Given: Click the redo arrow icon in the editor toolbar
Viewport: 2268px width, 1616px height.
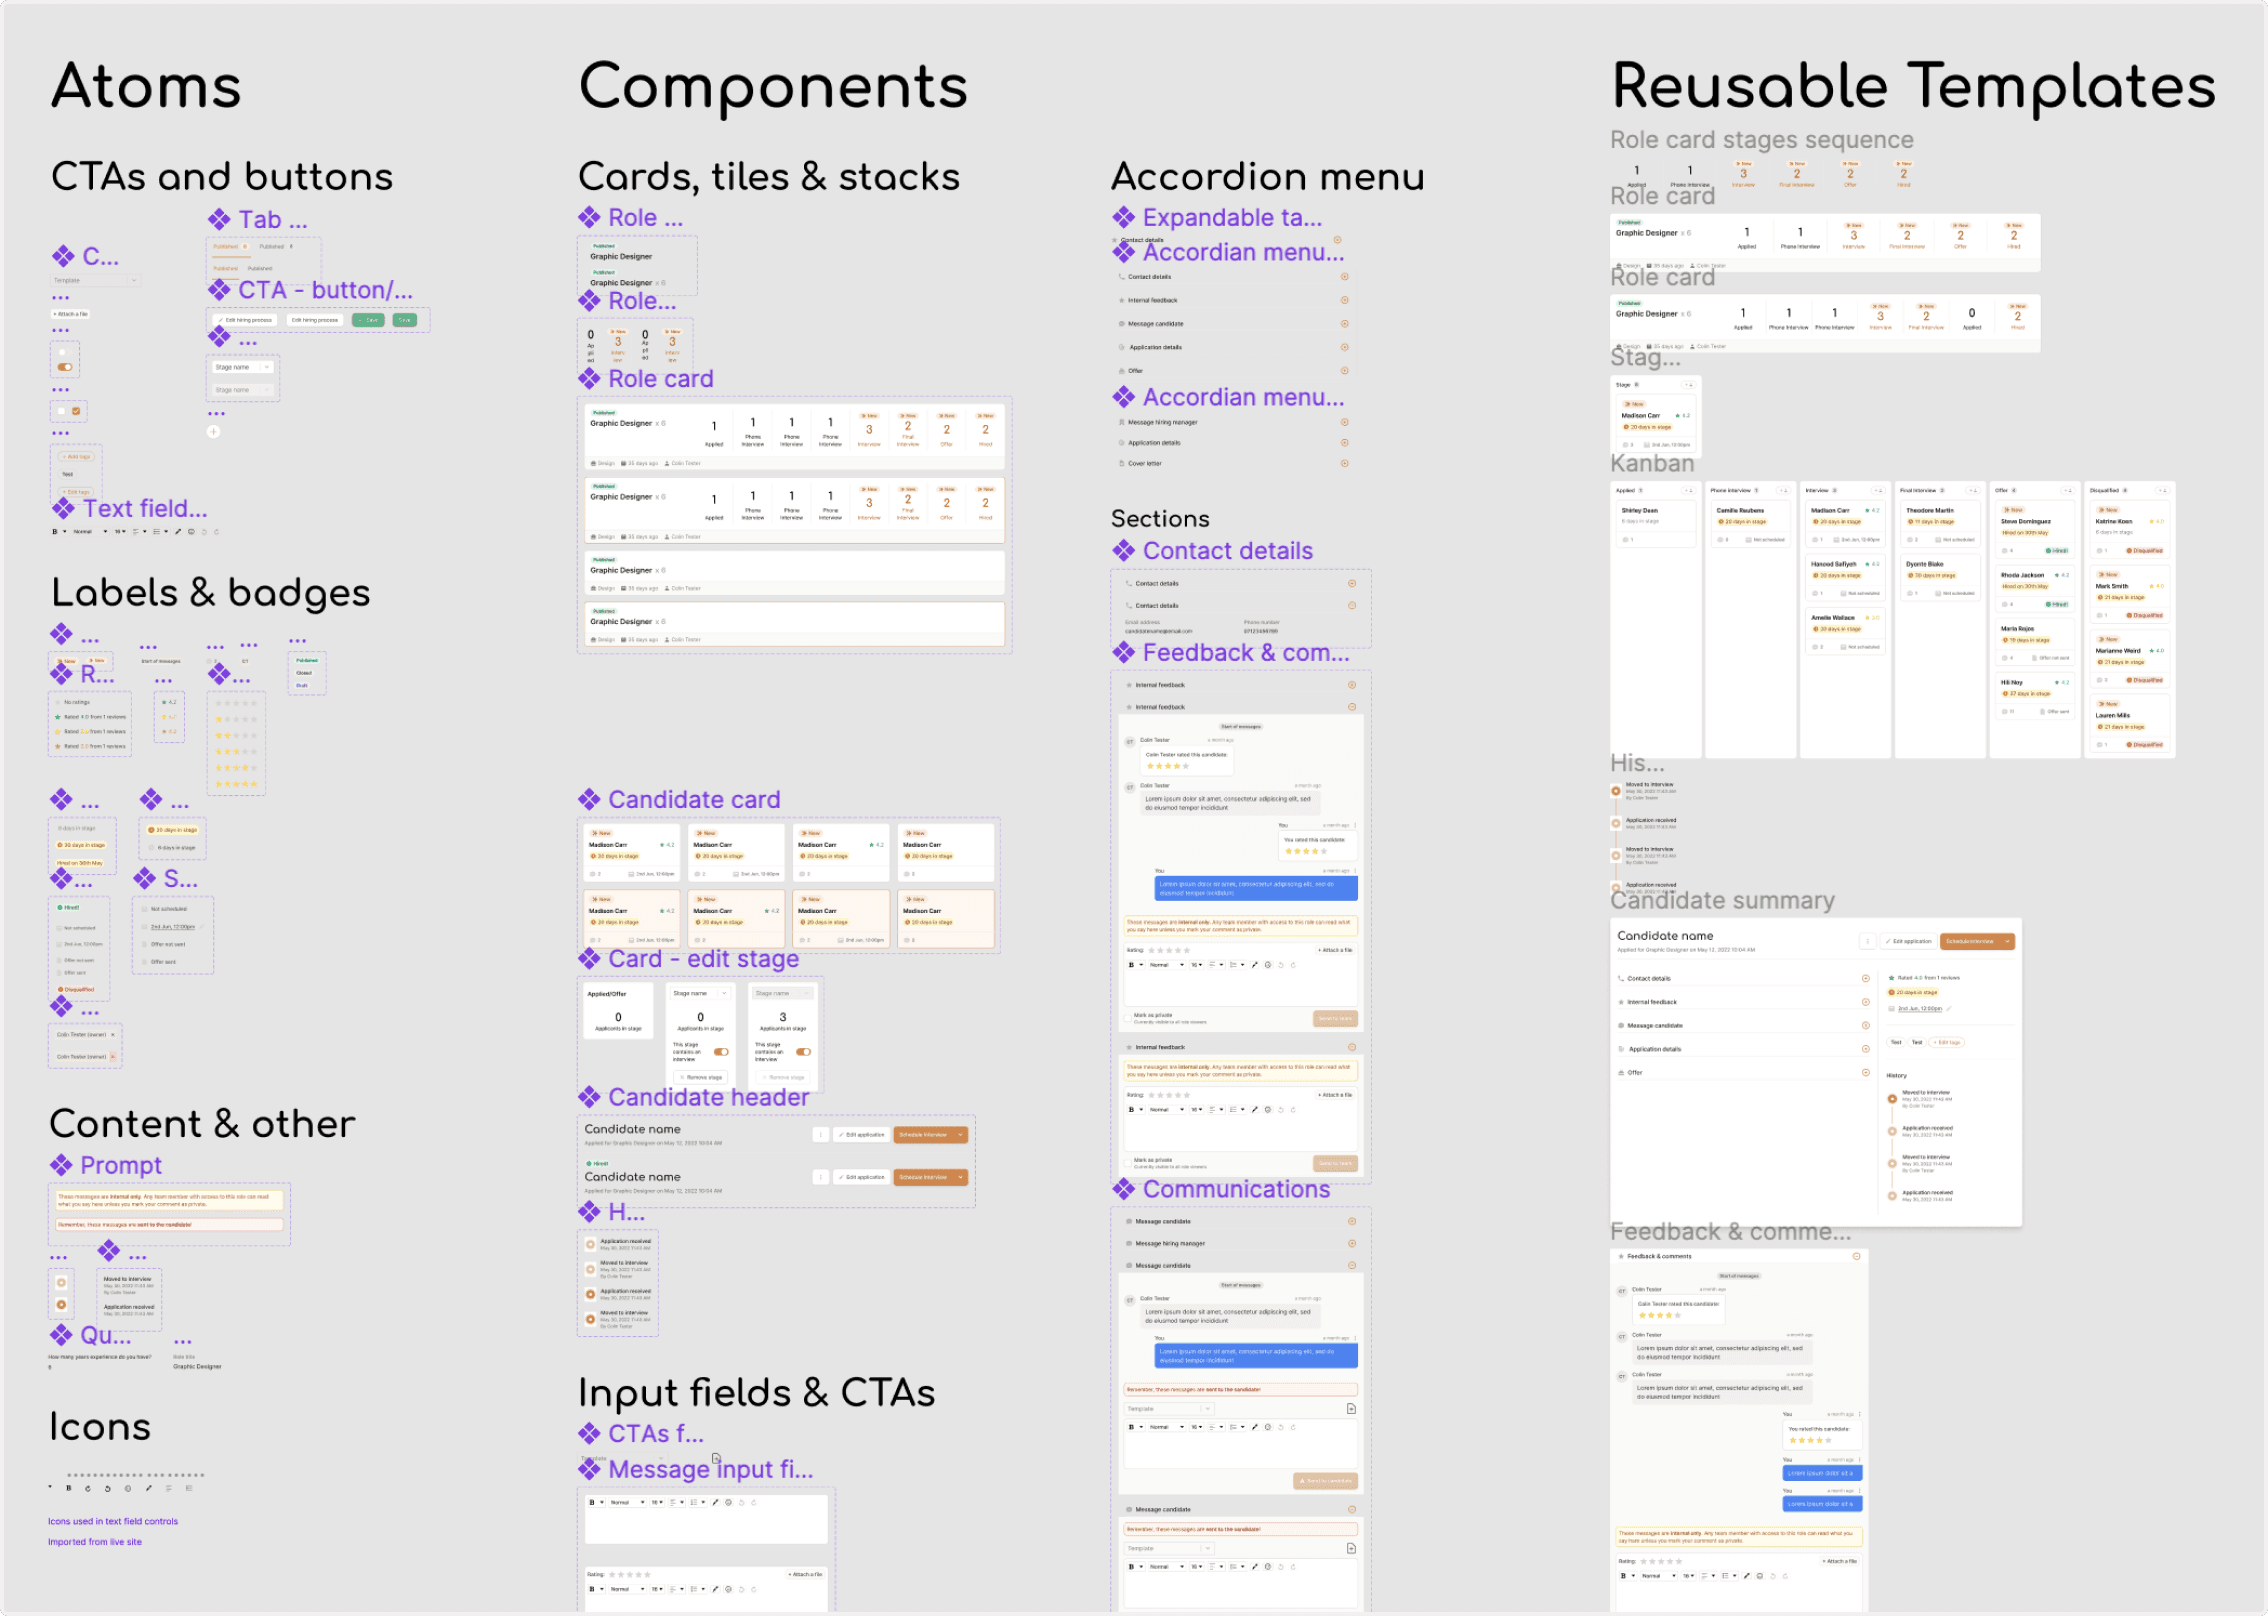Looking at the screenshot, I should [754, 1502].
